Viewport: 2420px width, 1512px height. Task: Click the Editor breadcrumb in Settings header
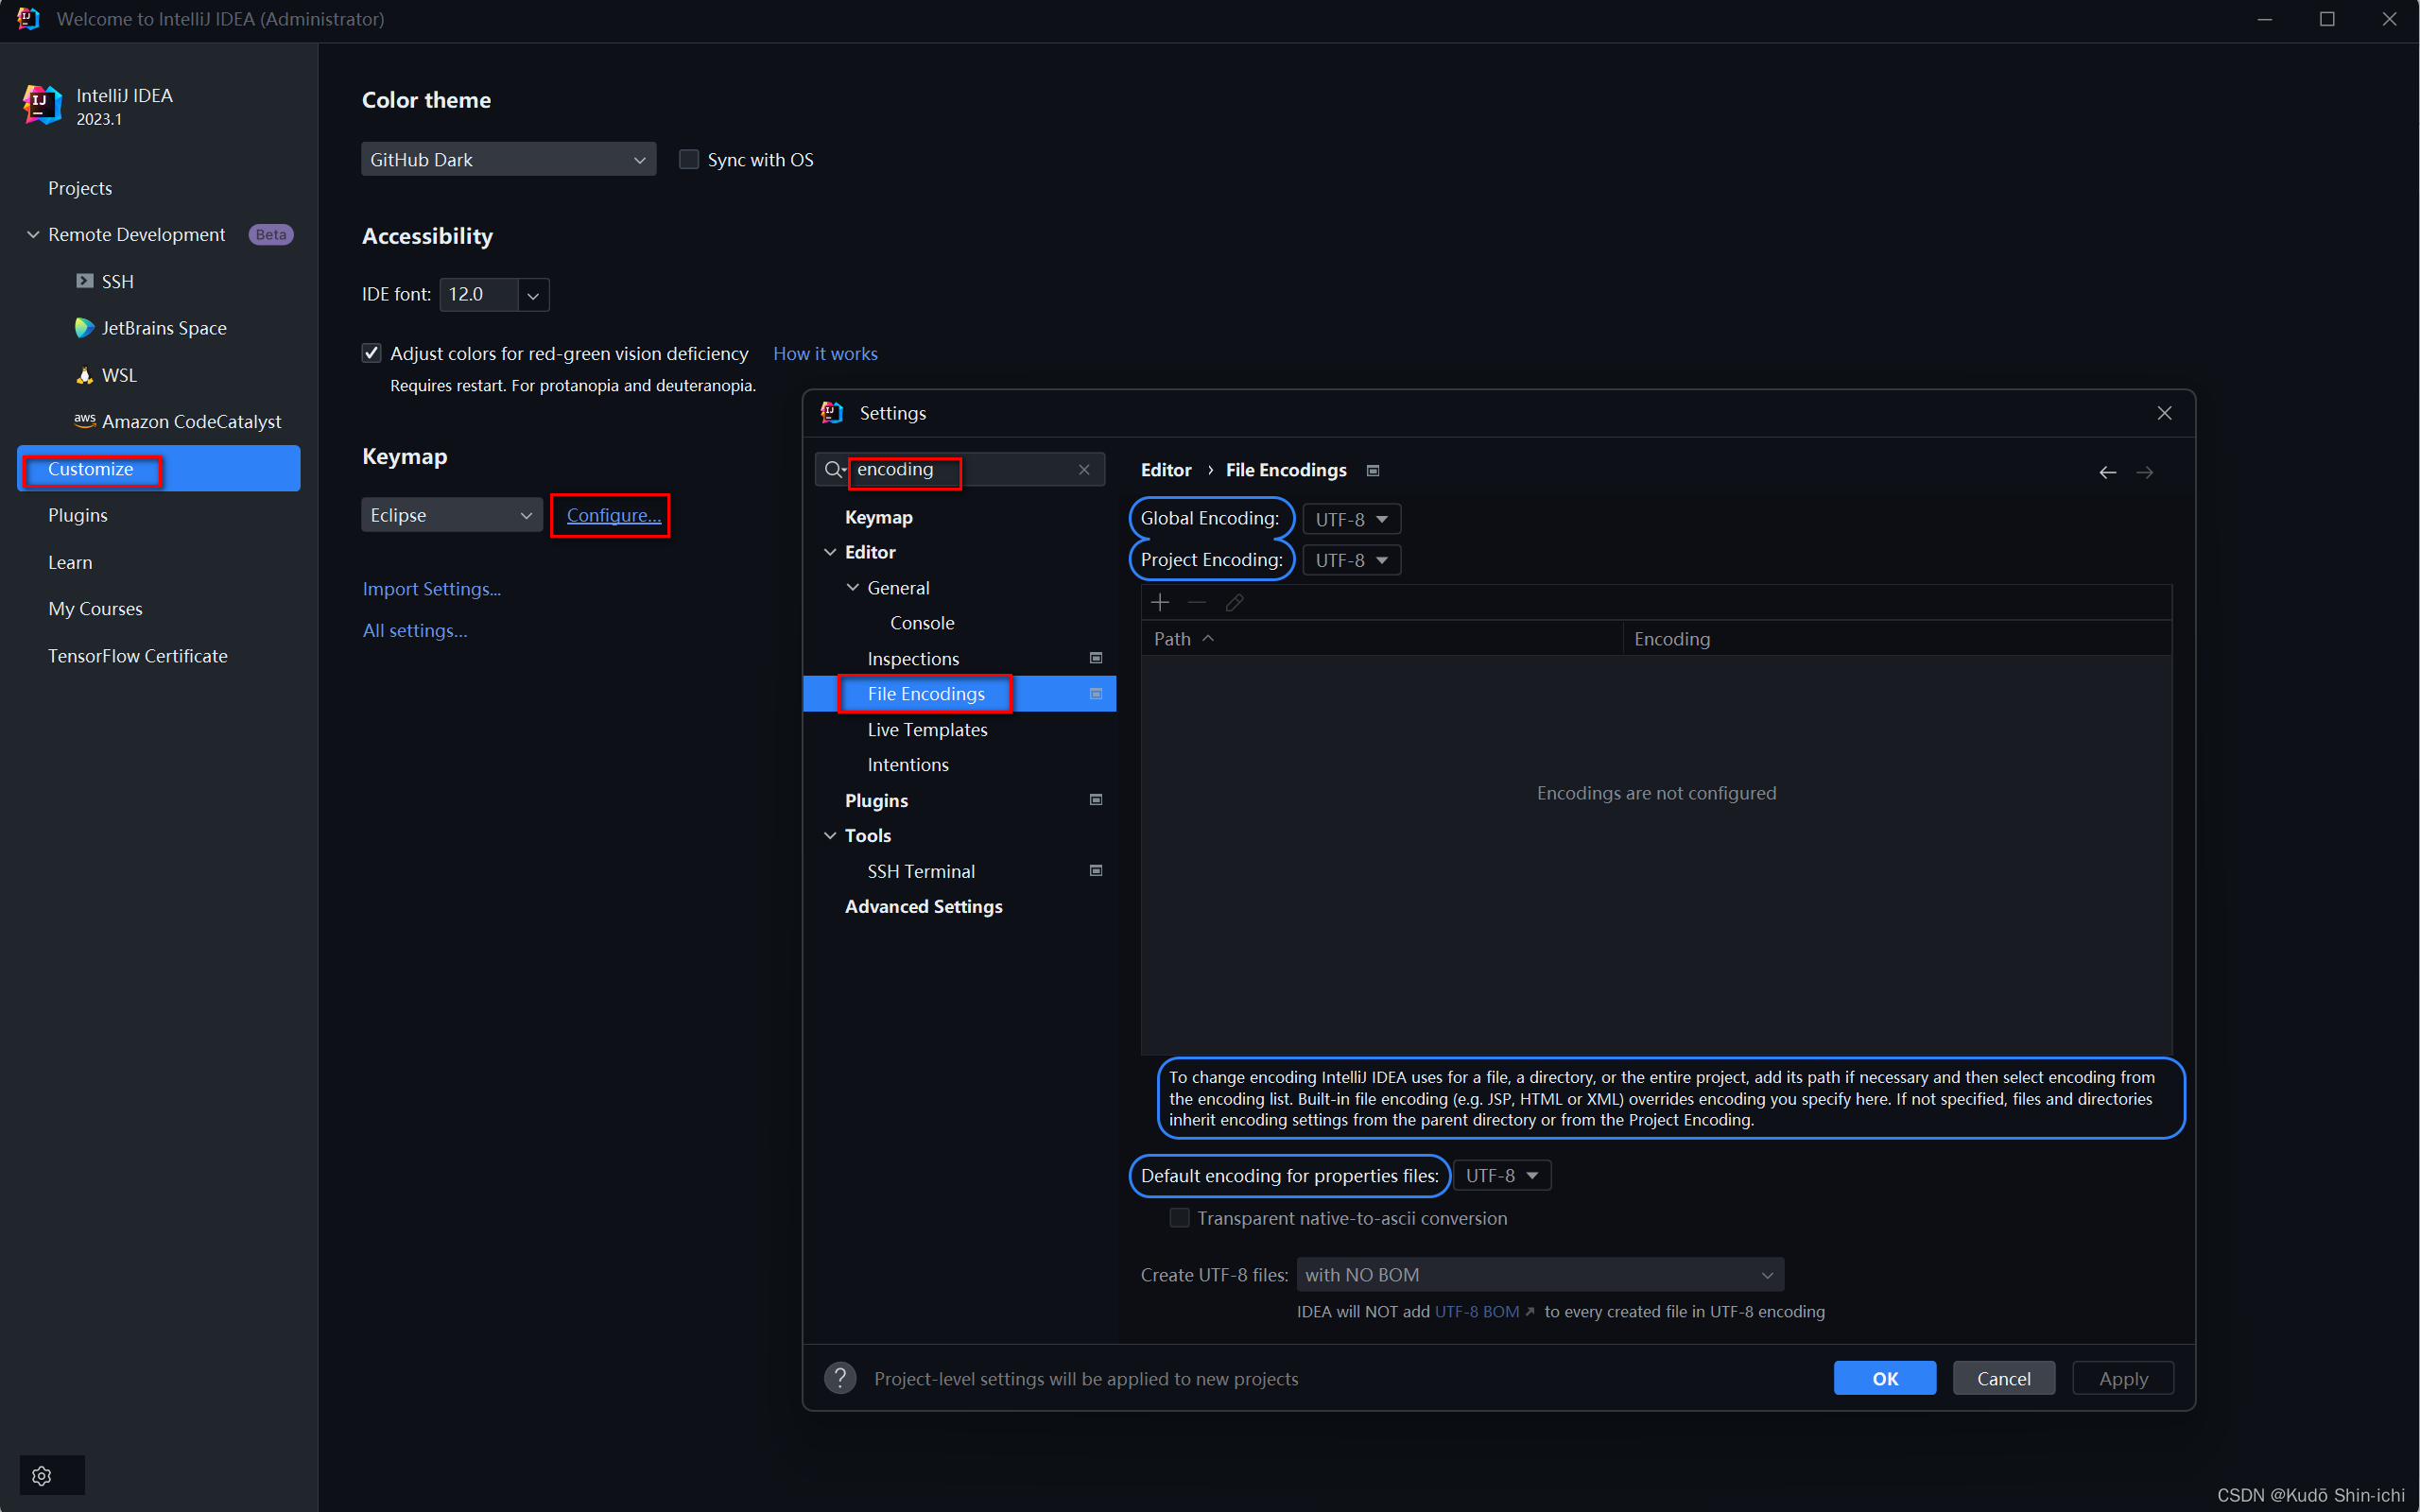tap(1166, 470)
